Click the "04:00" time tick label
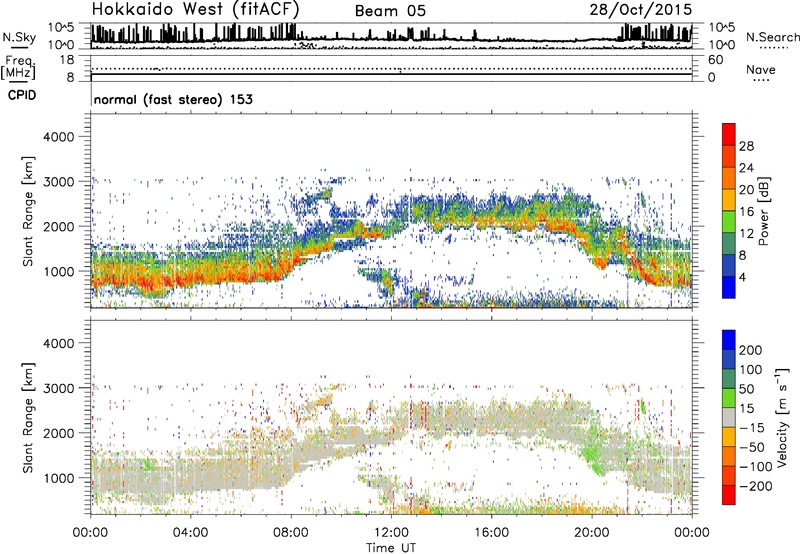The width and height of the screenshot is (800, 554). 190,533
